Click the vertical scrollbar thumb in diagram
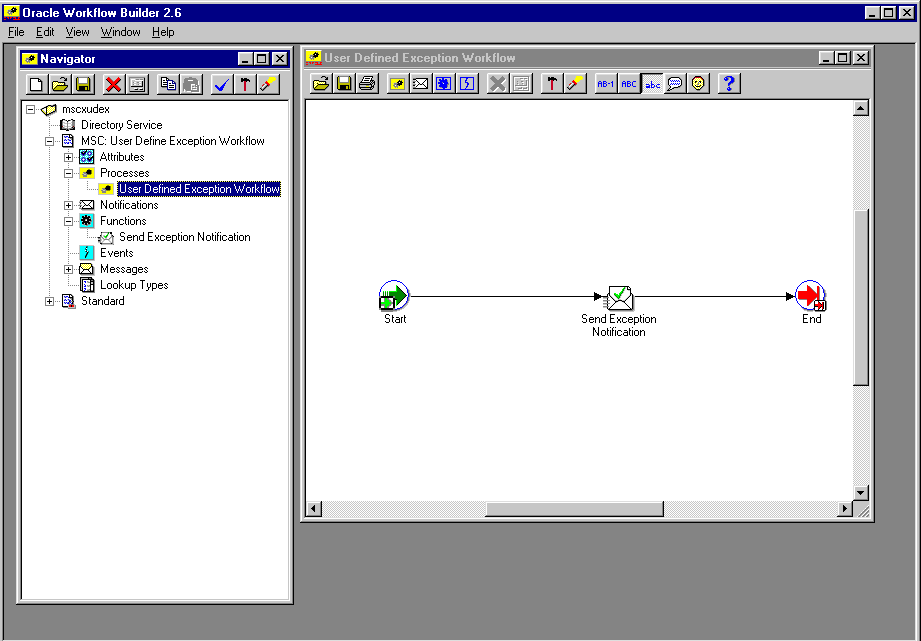921x641 pixels. point(861,297)
